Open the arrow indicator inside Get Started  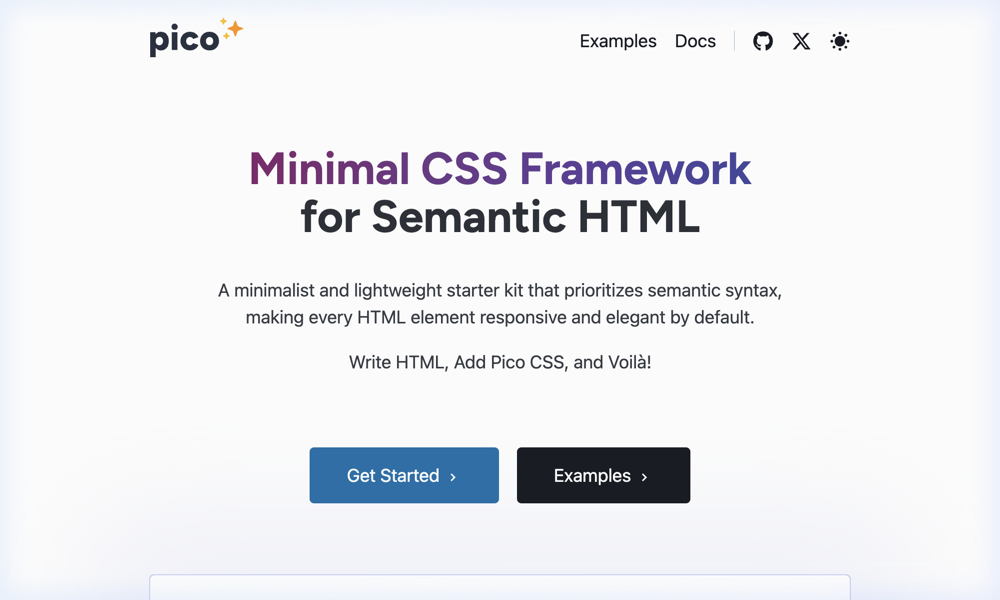[455, 476]
